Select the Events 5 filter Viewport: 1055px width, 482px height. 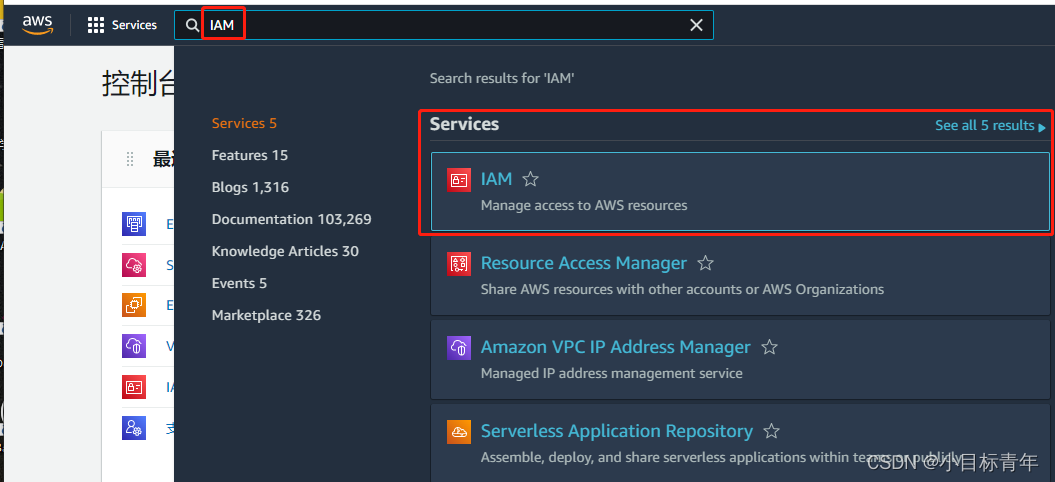[239, 283]
